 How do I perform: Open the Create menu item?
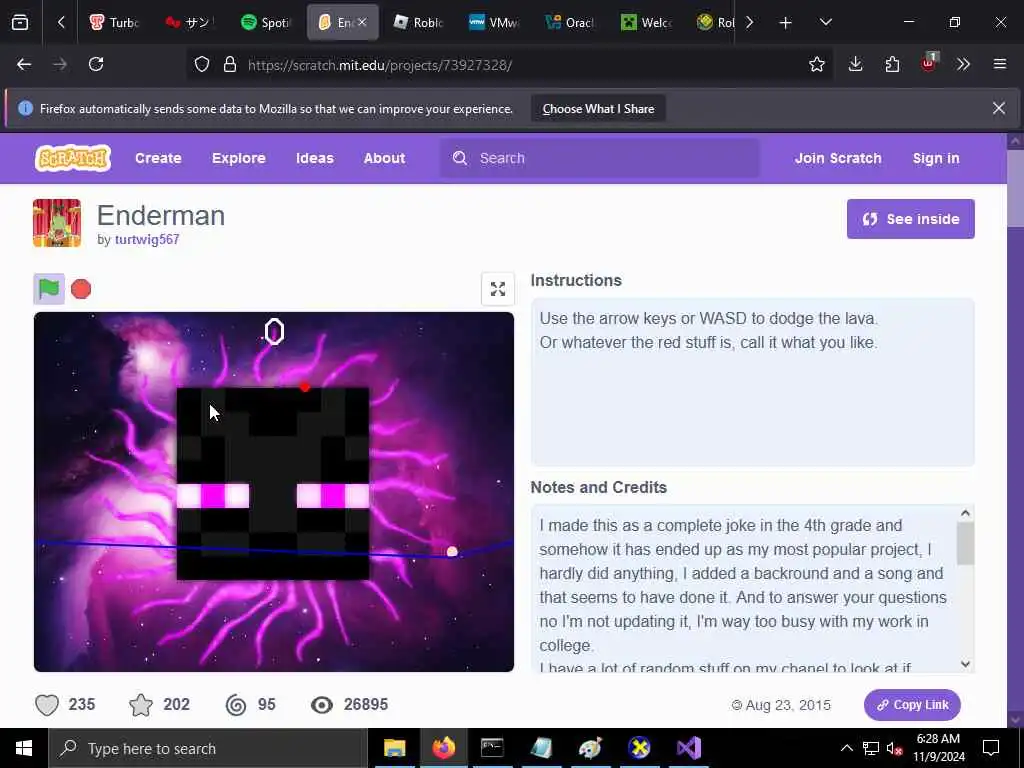[x=158, y=158]
